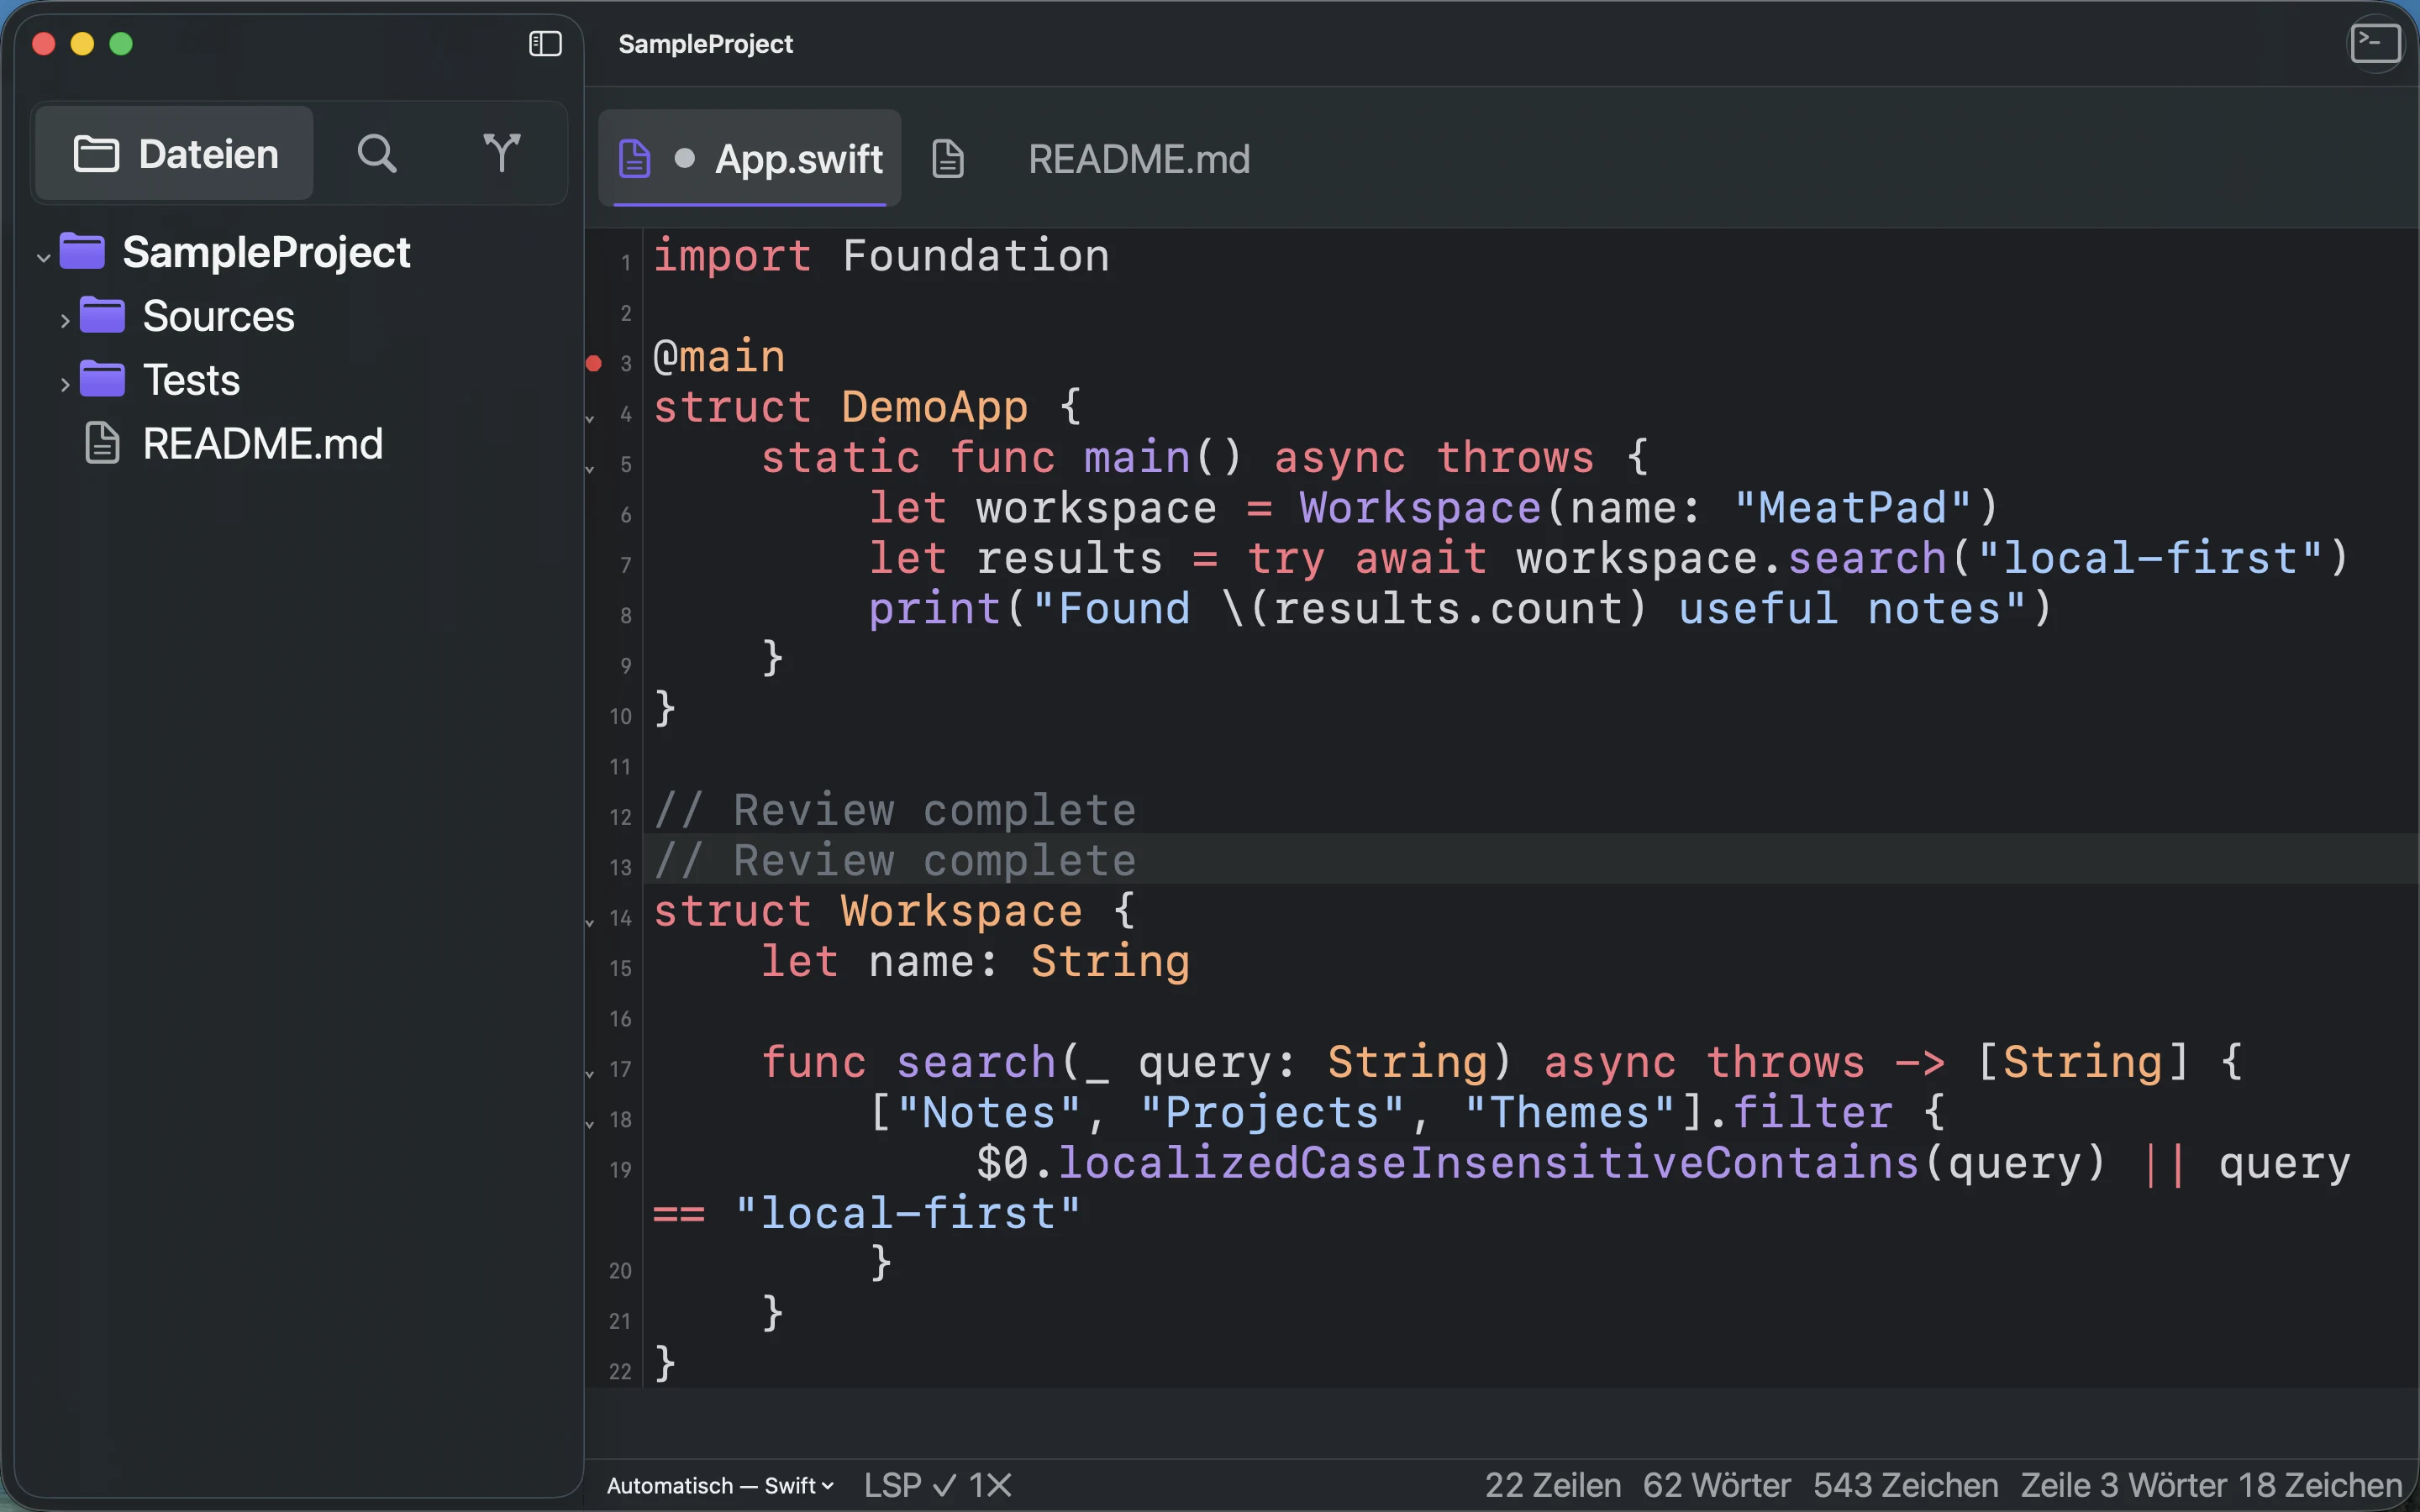Click the 543 Zeichen count in status bar
The width and height of the screenshot is (2420, 1512).
(x=1906, y=1485)
